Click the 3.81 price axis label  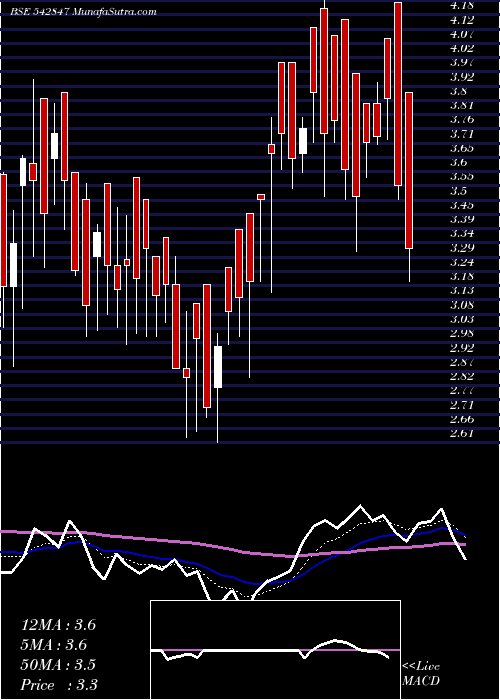462,105
